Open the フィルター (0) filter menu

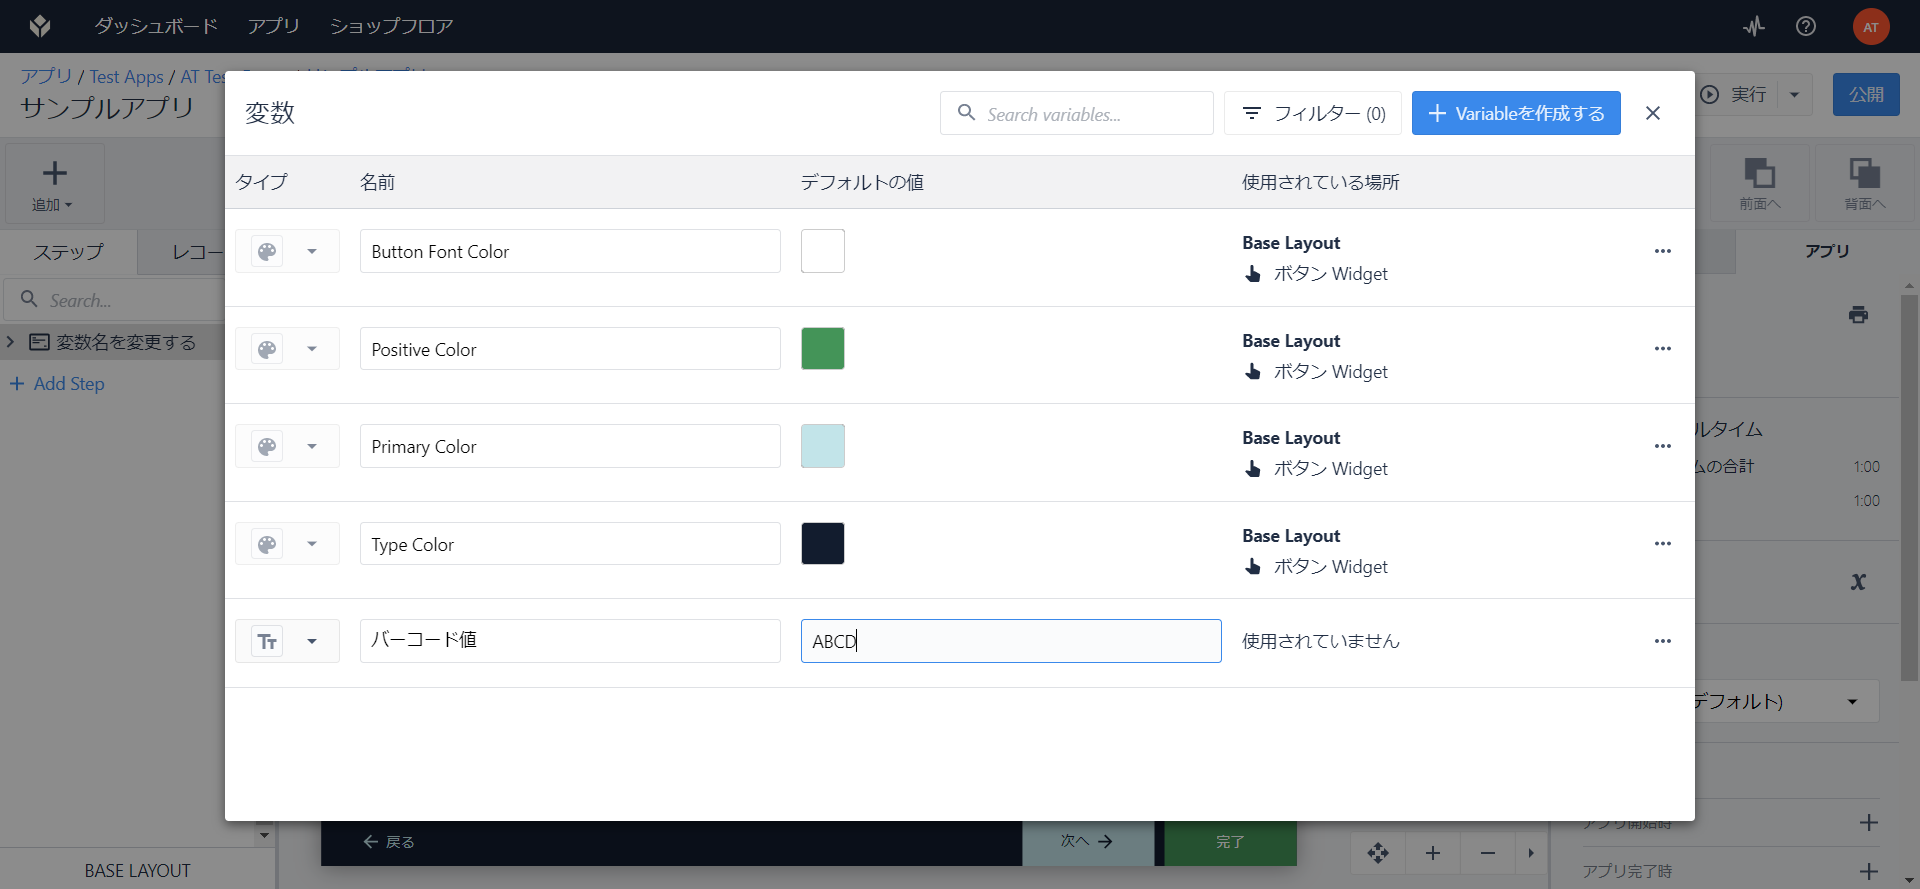(1313, 113)
